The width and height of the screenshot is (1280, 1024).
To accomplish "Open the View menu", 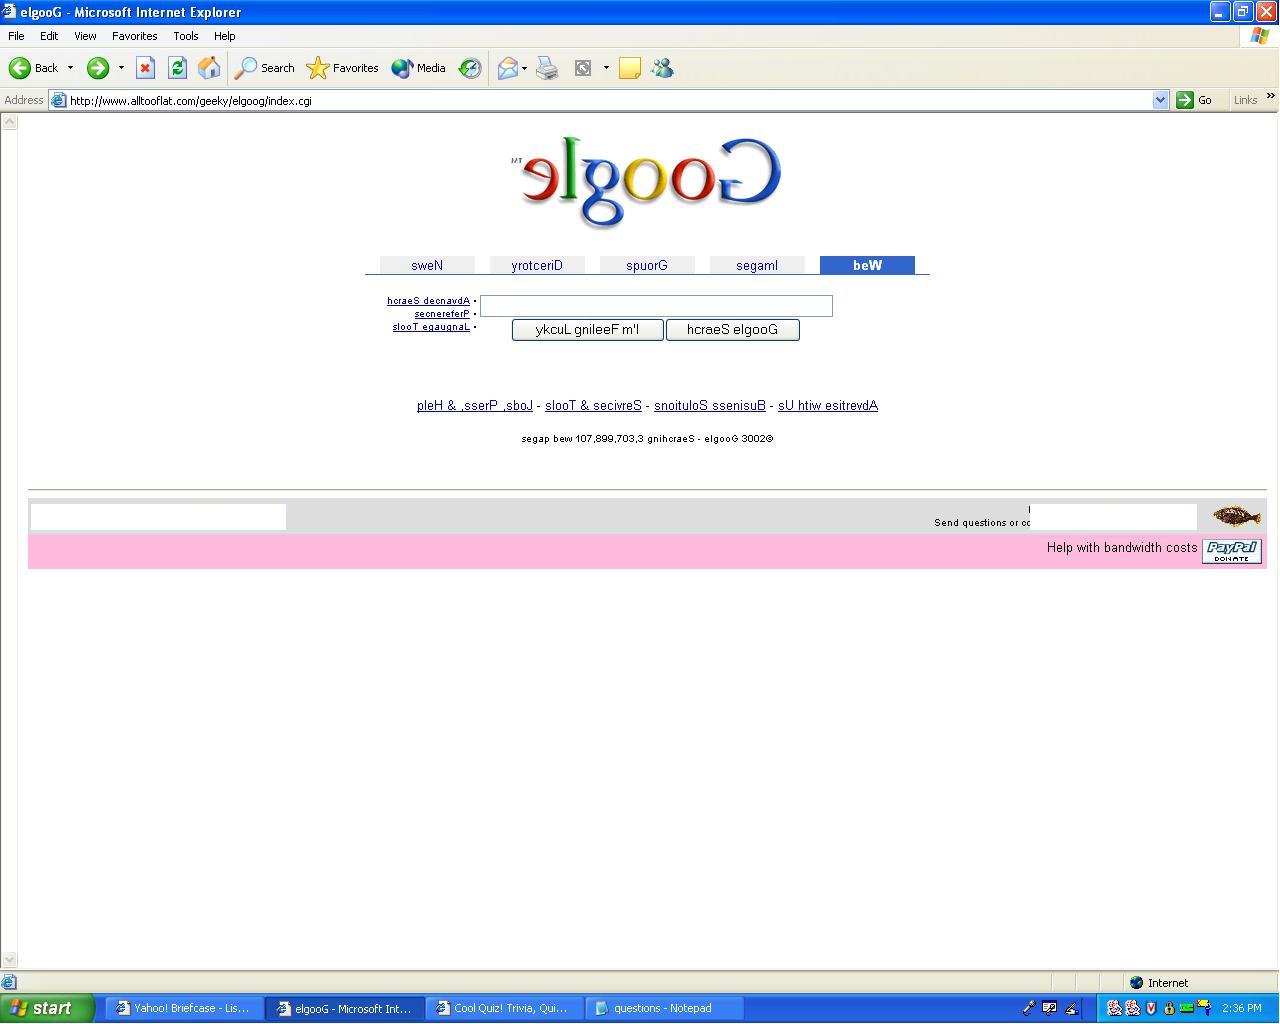I will point(85,36).
